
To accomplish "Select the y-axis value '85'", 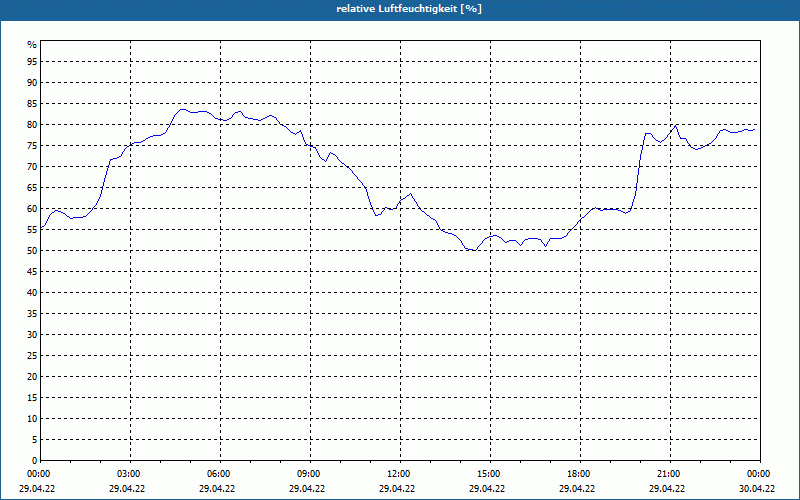I will [32, 104].
